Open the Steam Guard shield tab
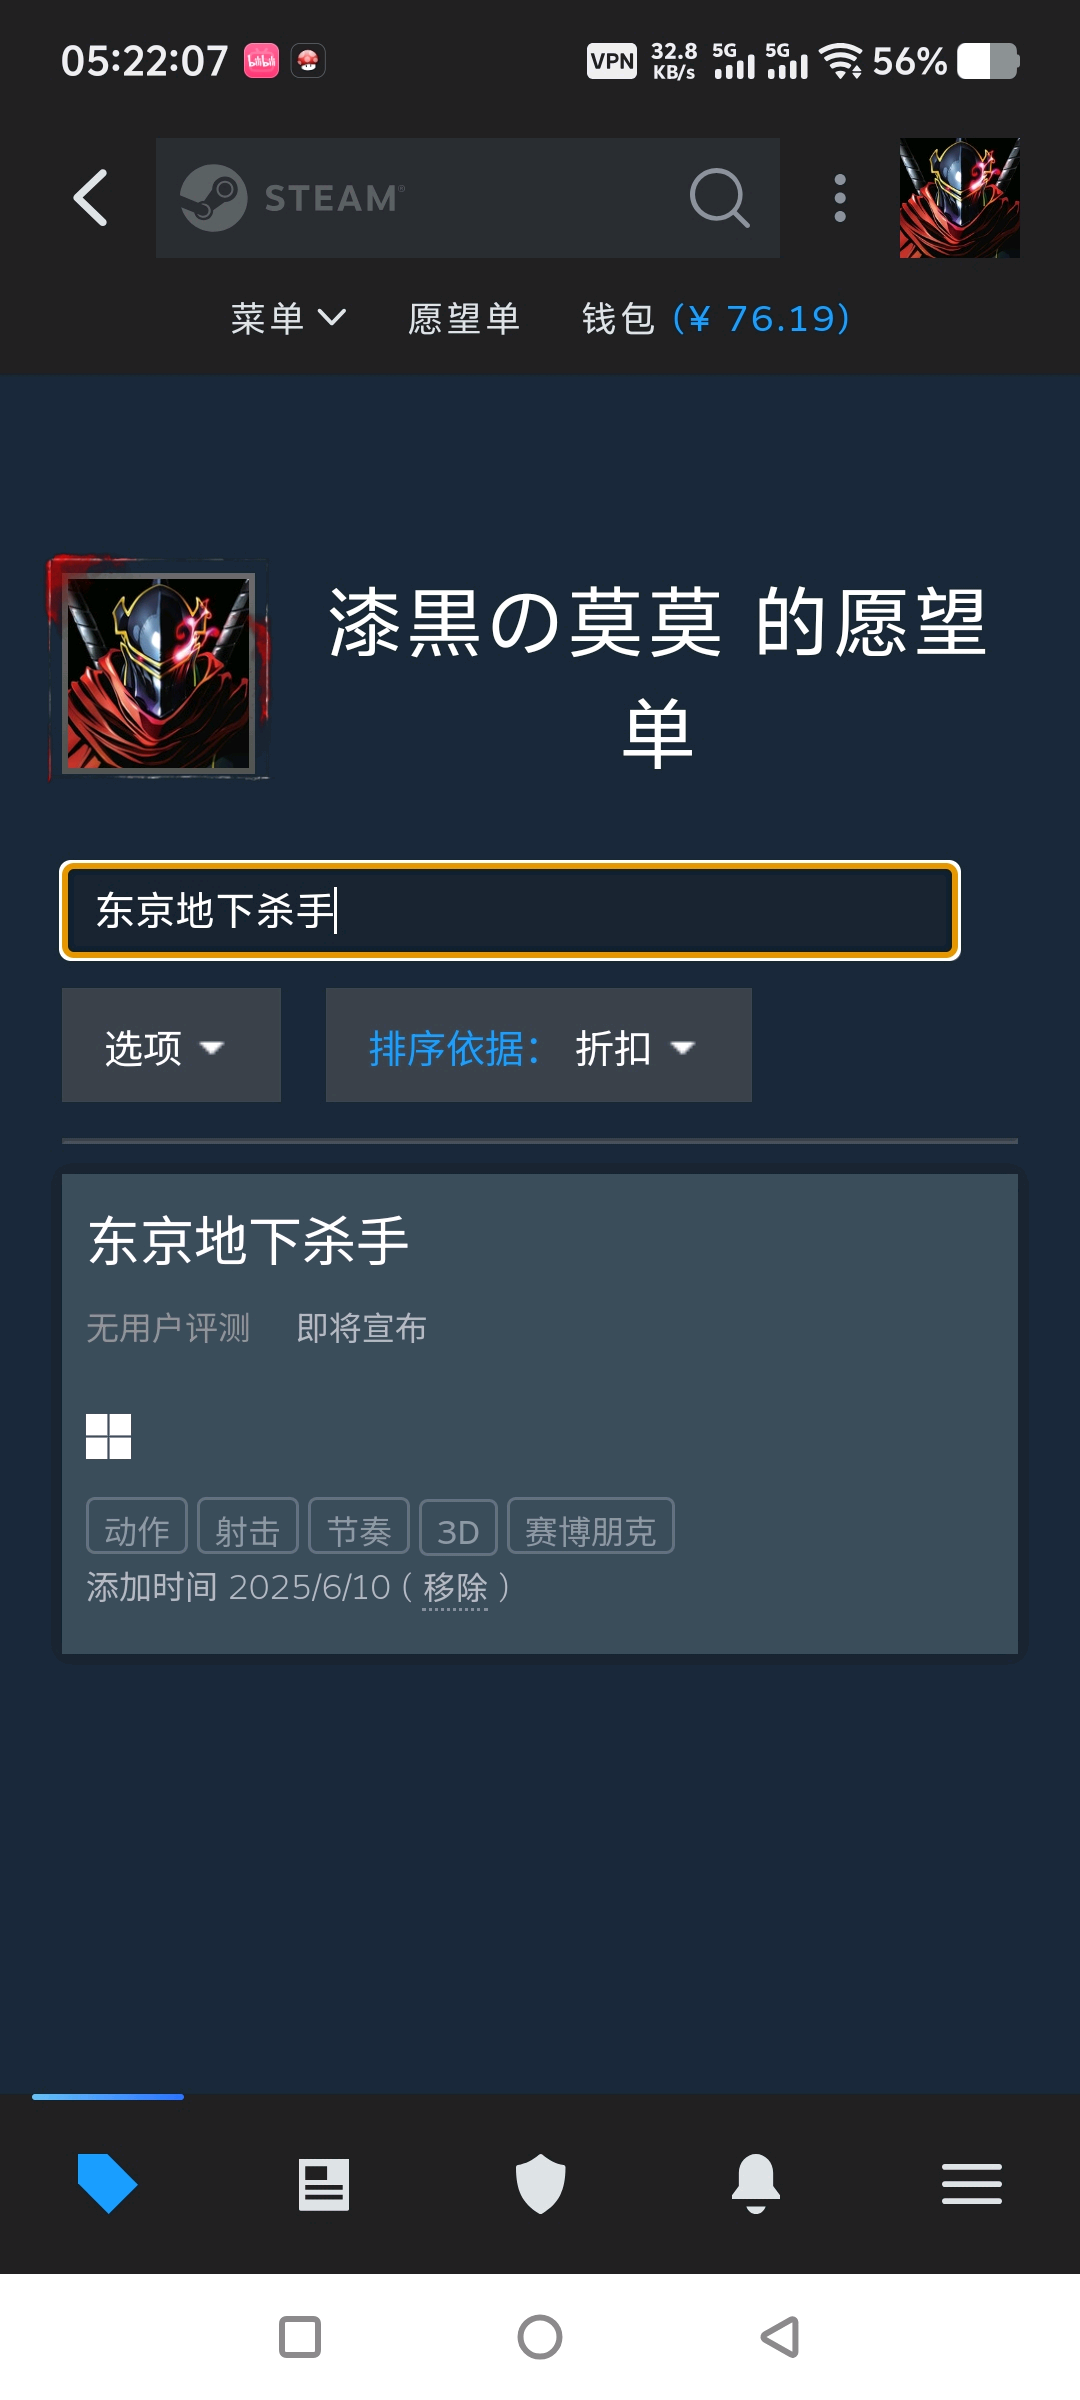The width and height of the screenshot is (1080, 2400). [x=540, y=2184]
